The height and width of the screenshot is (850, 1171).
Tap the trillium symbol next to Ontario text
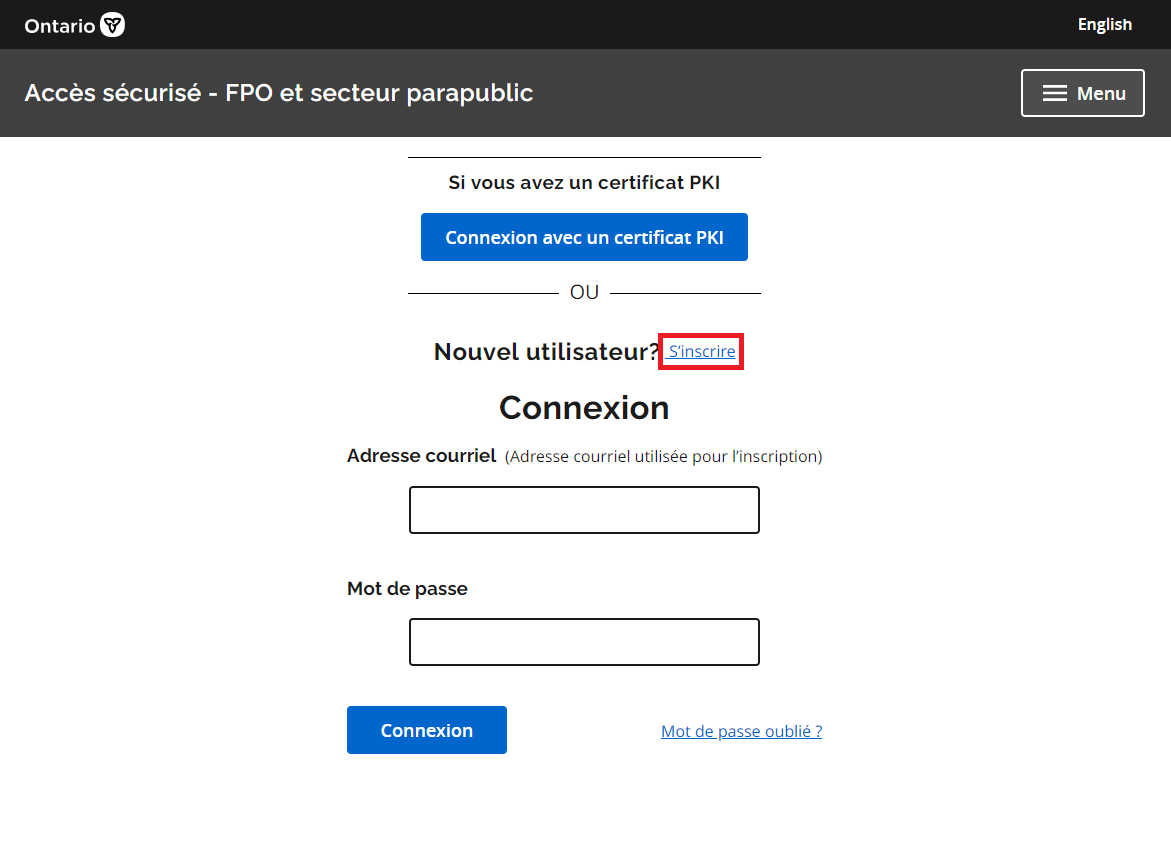click(113, 24)
